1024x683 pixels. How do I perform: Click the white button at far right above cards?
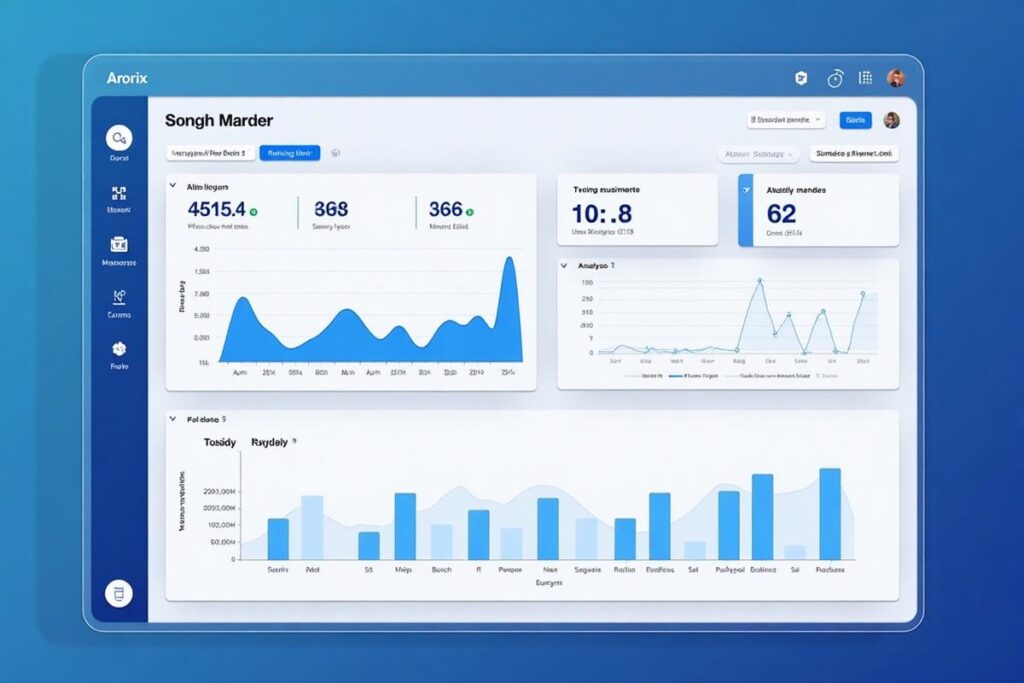click(x=853, y=154)
